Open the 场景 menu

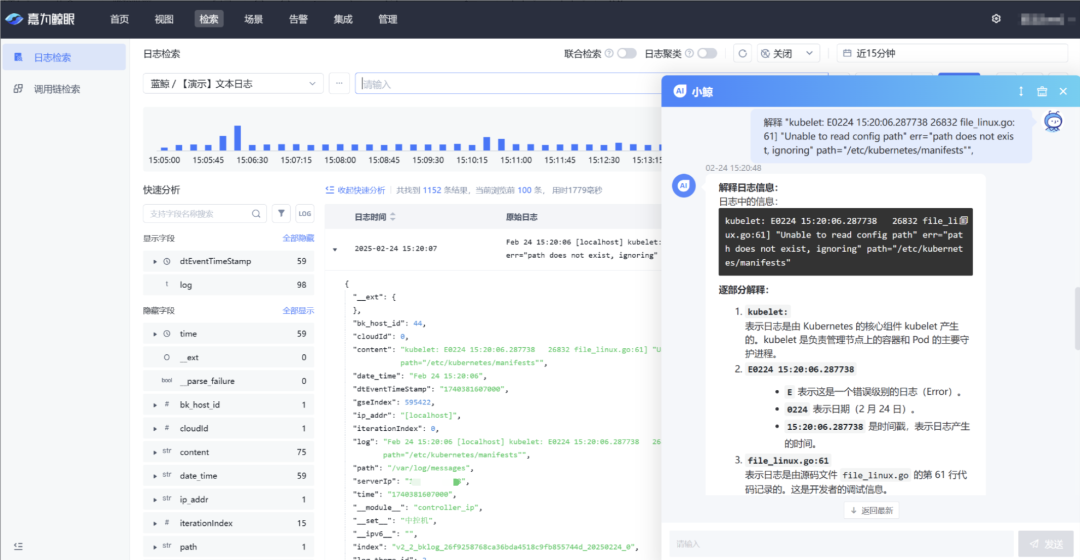[x=253, y=19]
